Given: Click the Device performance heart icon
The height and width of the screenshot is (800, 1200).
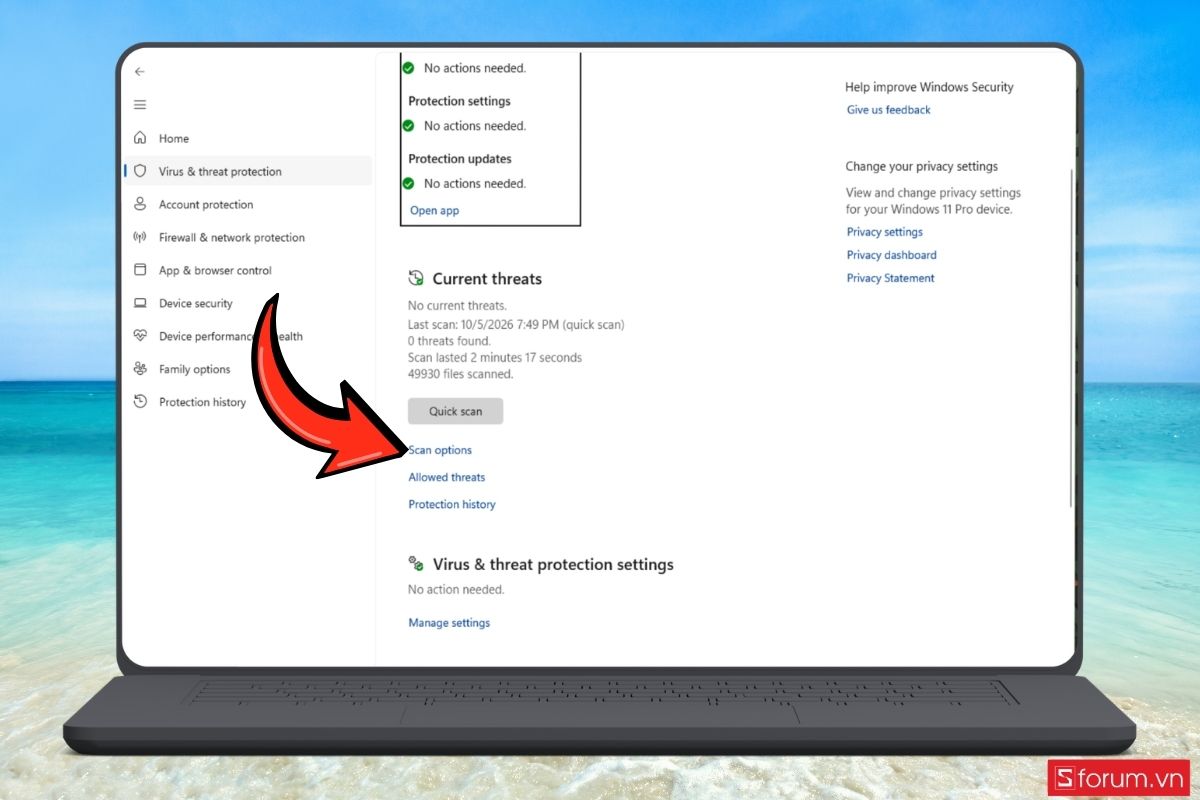Looking at the screenshot, I should (x=140, y=336).
